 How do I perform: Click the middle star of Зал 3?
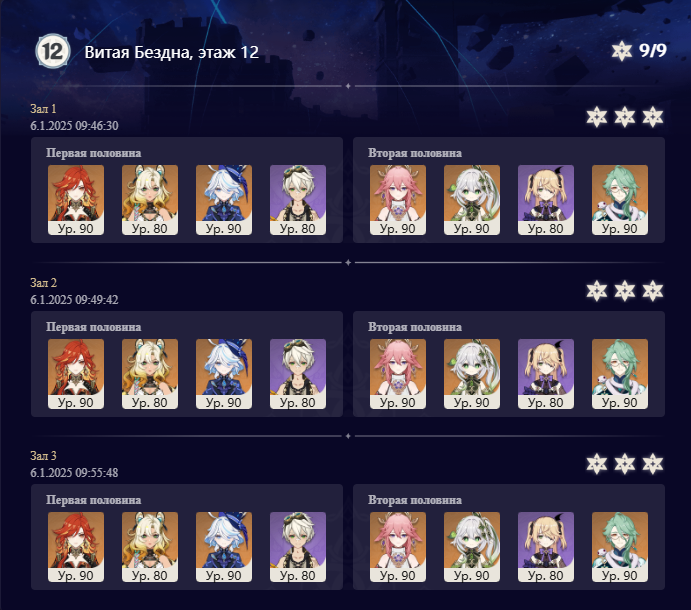click(x=625, y=464)
